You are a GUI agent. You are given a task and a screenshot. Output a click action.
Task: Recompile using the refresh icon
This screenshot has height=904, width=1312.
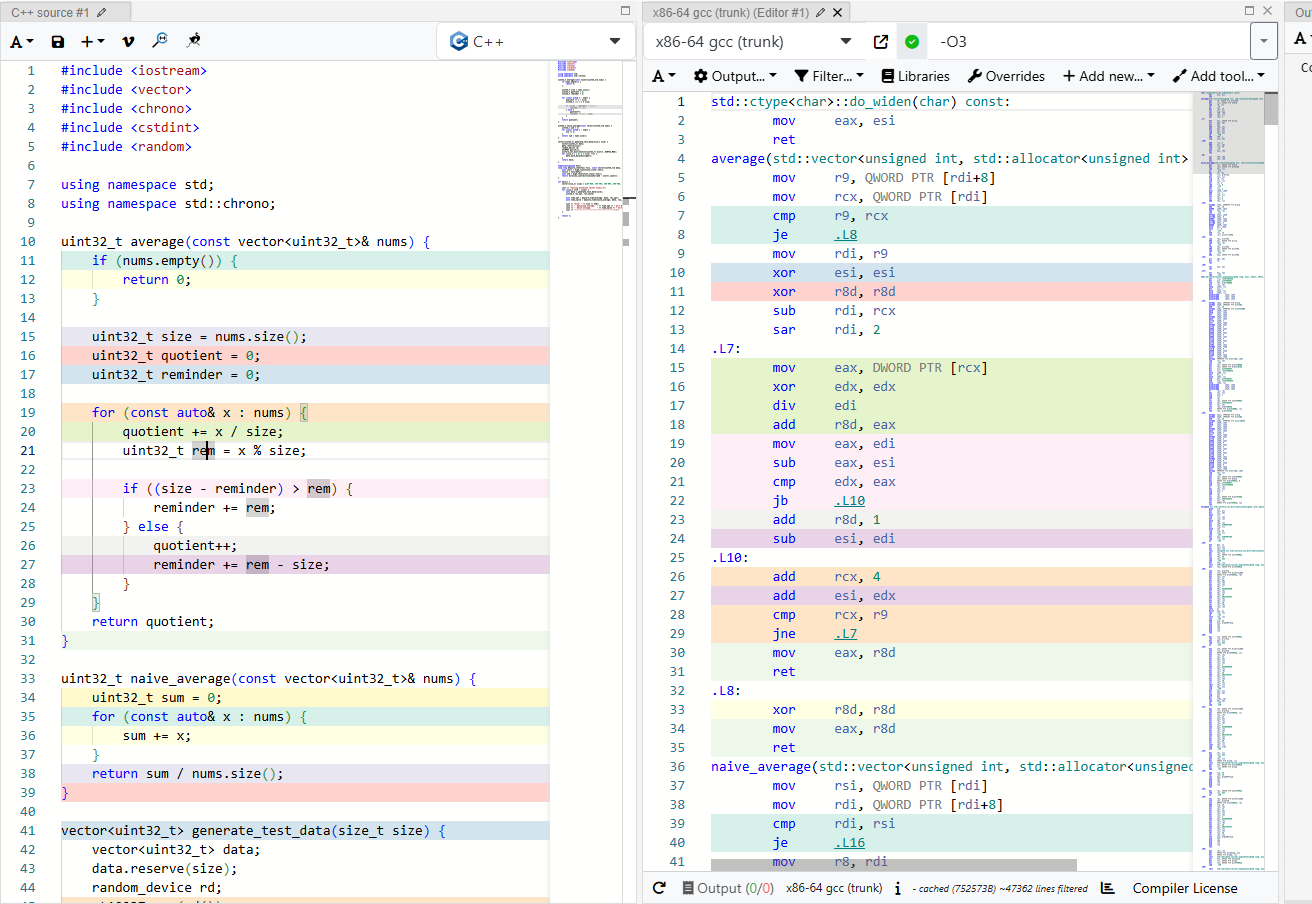tap(659, 888)
